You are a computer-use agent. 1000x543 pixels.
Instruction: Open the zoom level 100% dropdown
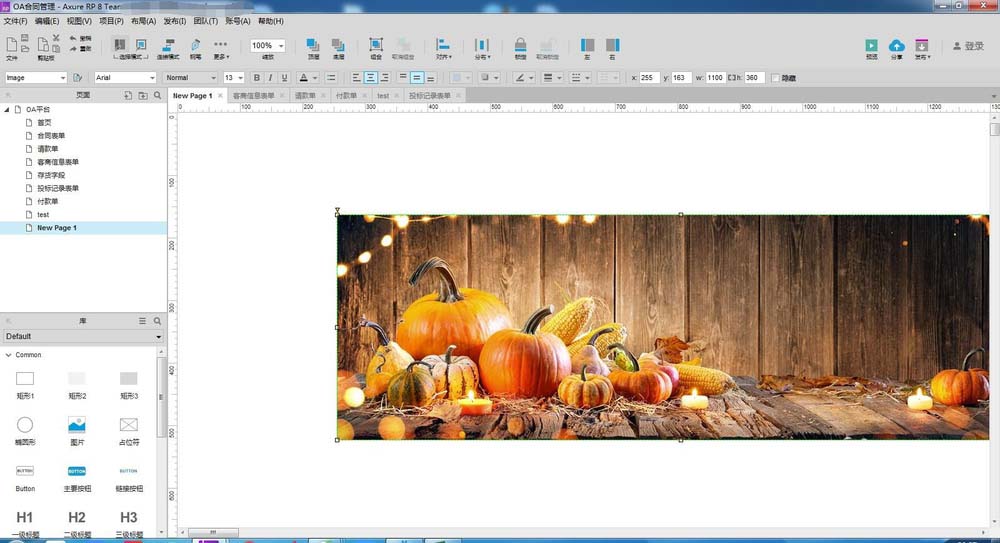267,46
